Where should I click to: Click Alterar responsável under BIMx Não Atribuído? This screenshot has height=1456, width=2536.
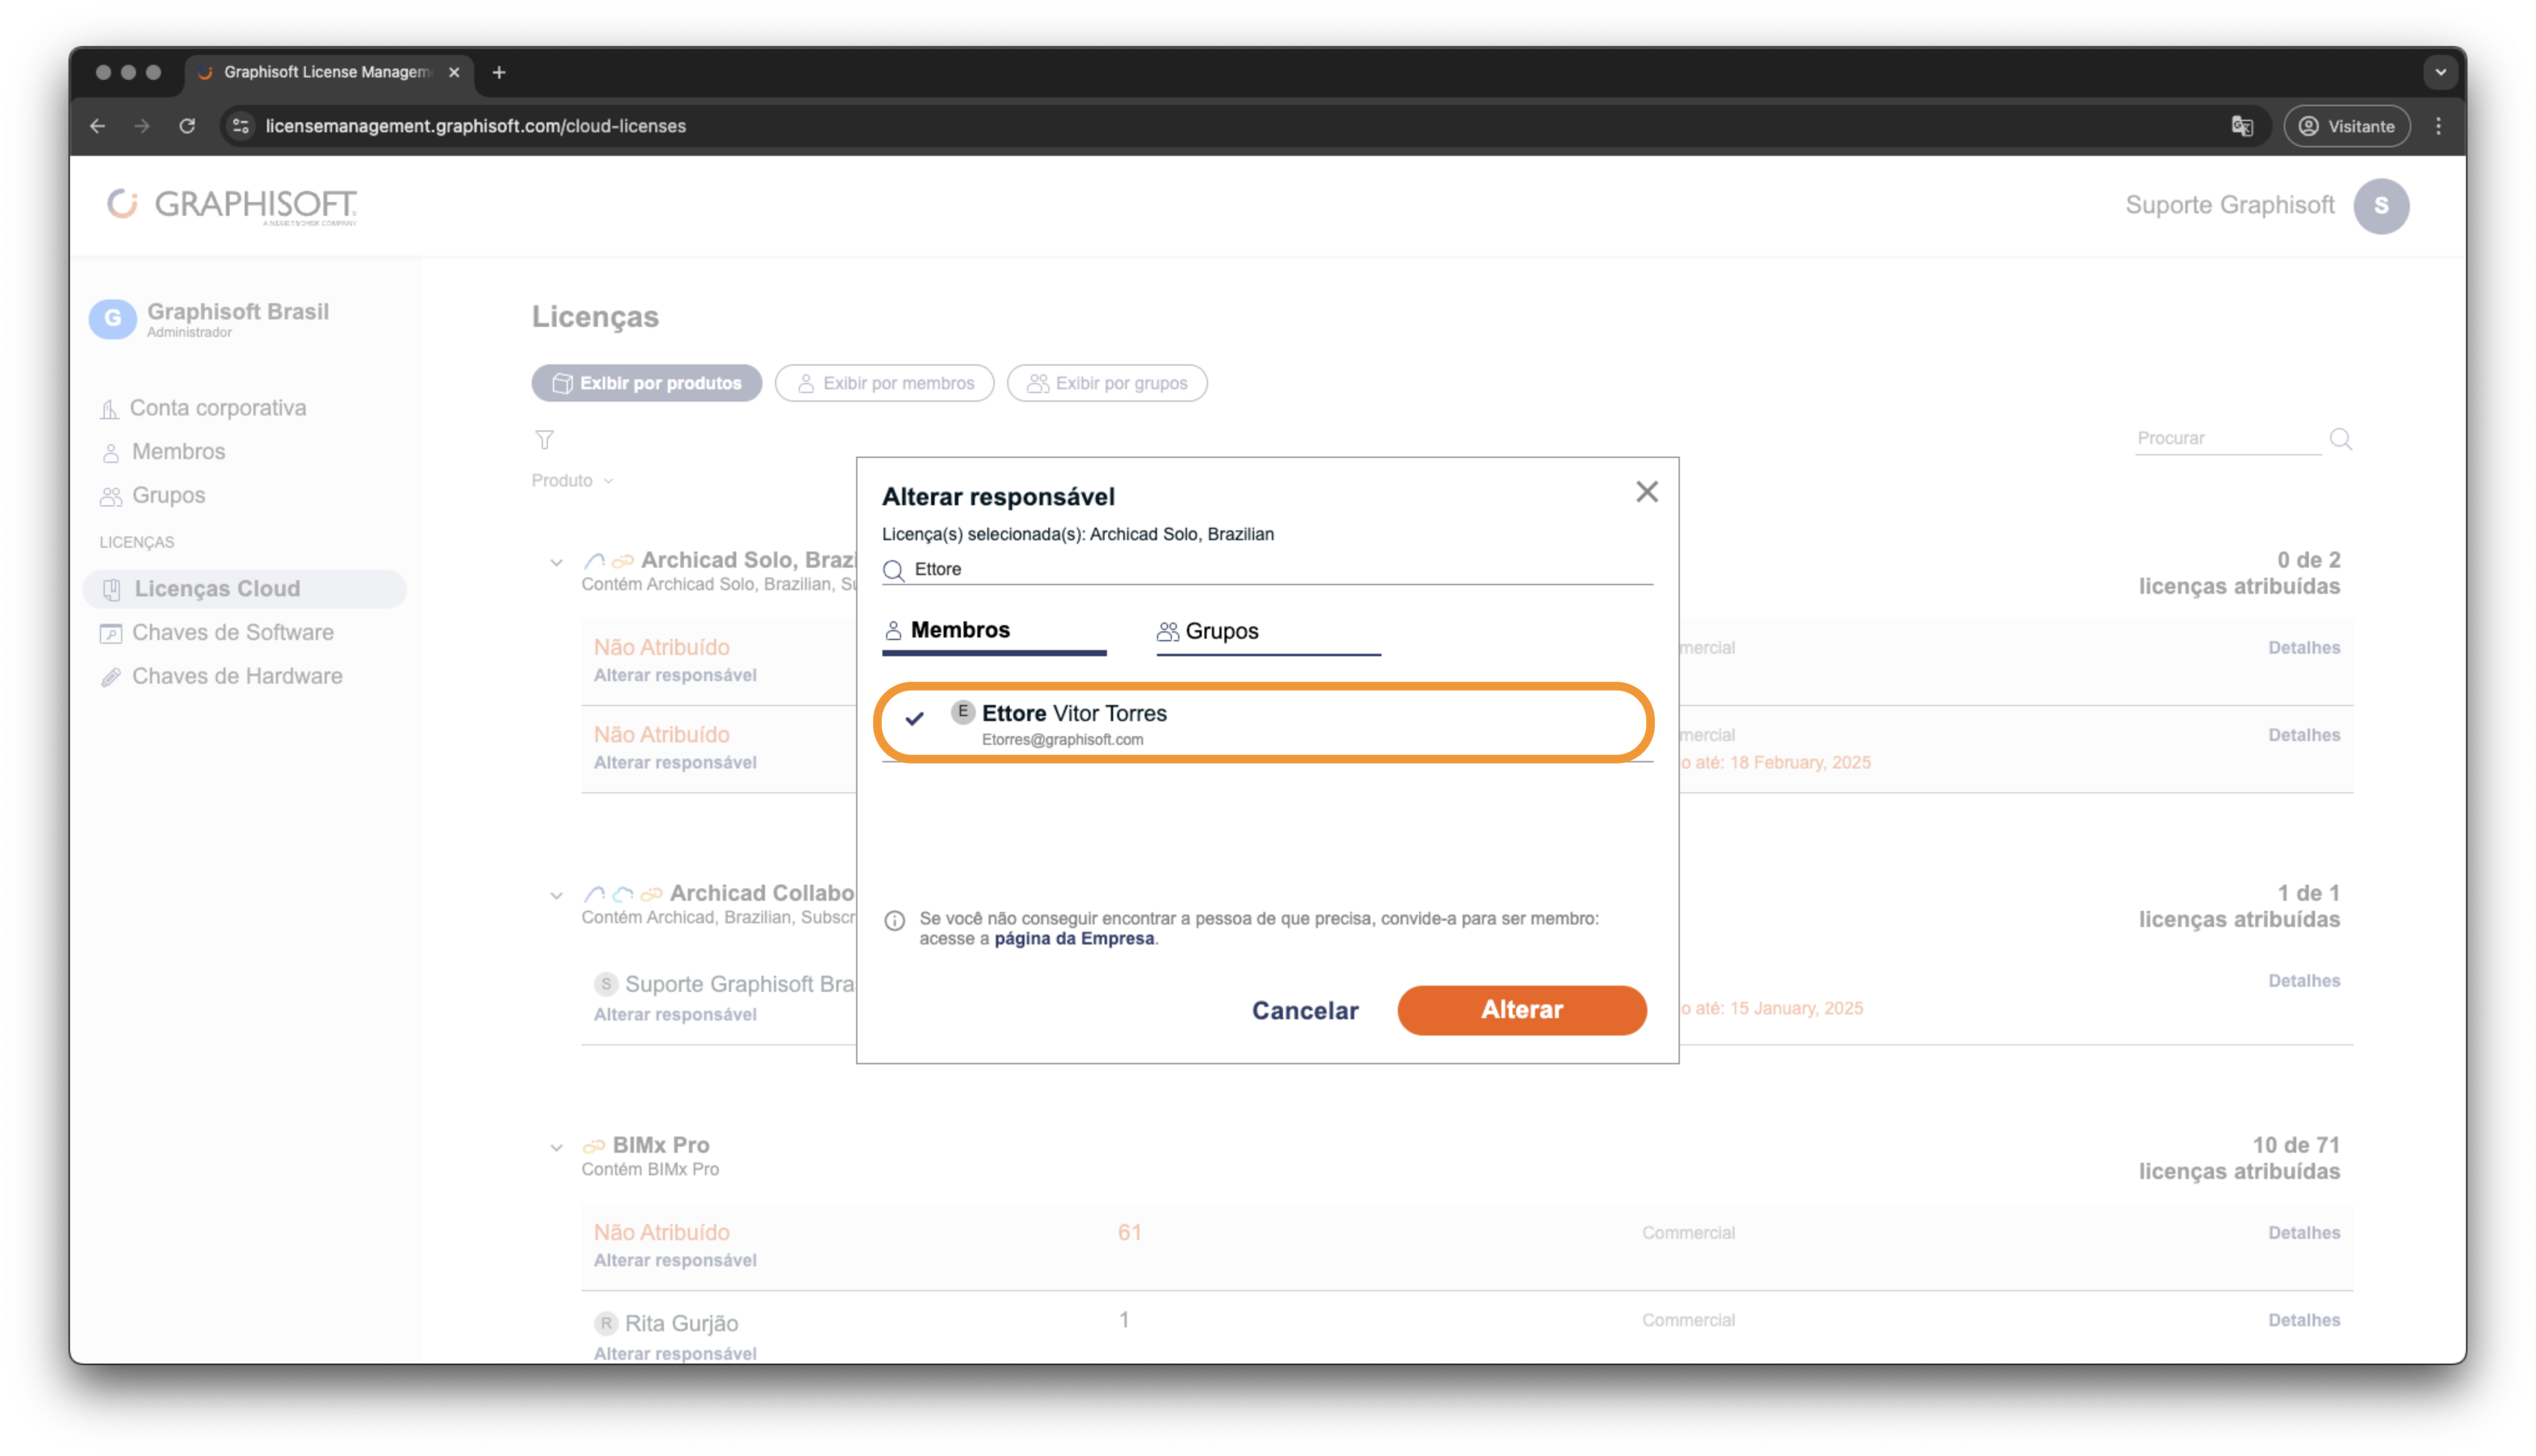pyautogui.click(x=675, y=1261)
